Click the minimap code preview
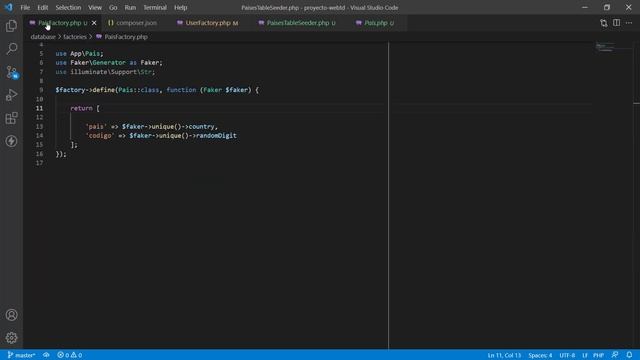 pyautogui.click(x=604, y=47)
